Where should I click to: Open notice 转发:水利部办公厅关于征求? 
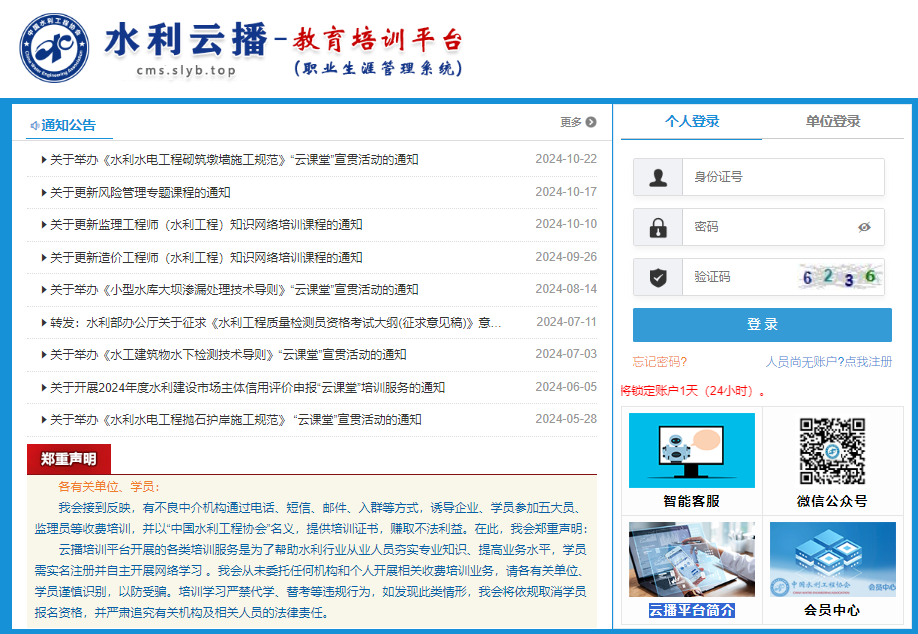(x=275, y=323)
